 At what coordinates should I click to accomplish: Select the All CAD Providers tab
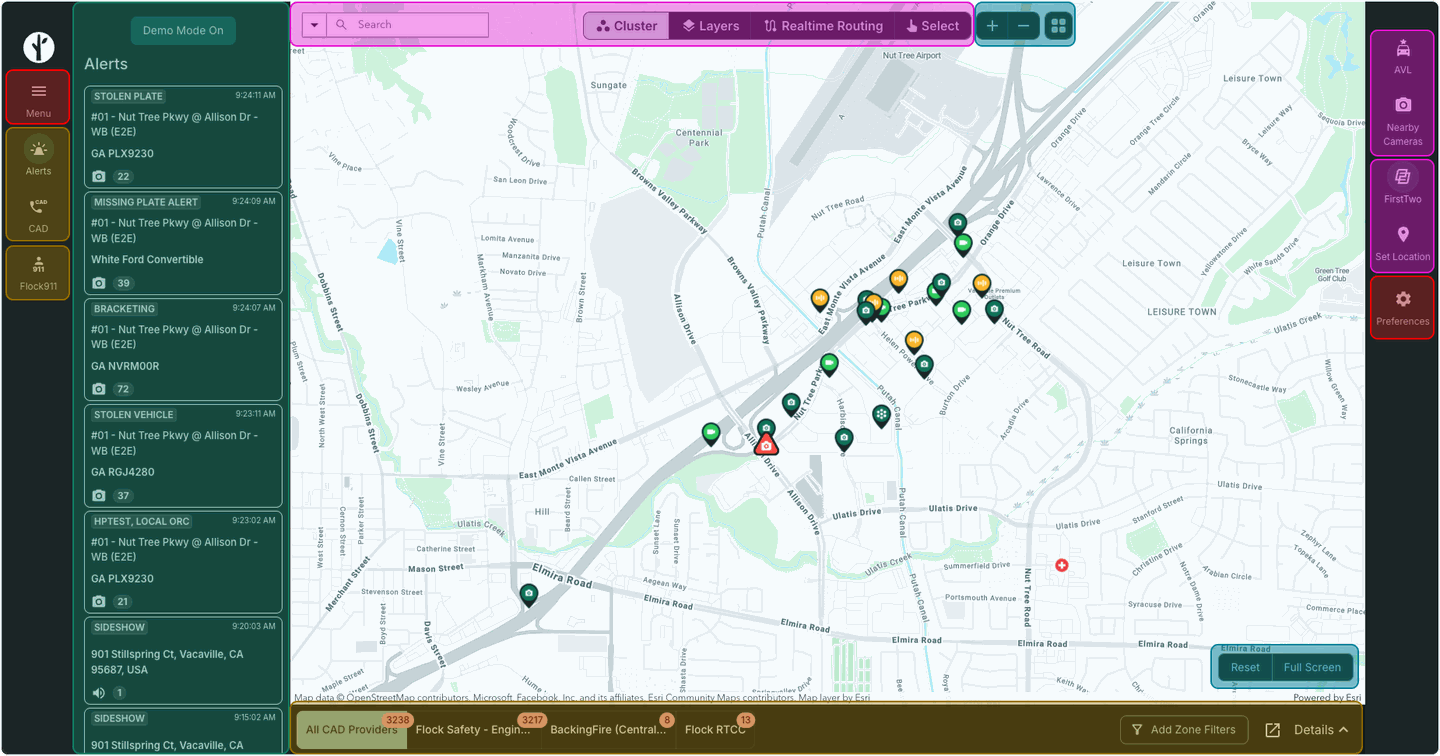352,730
